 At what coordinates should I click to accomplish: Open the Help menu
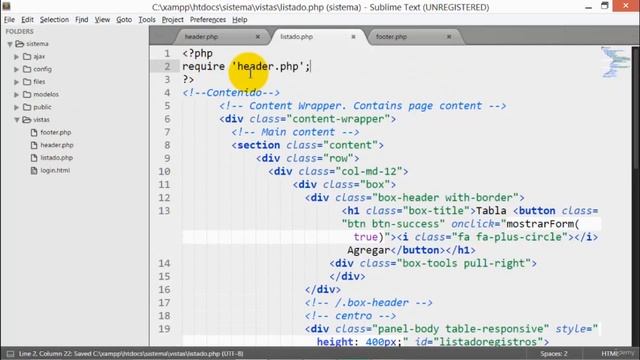[x=240, y=20]
